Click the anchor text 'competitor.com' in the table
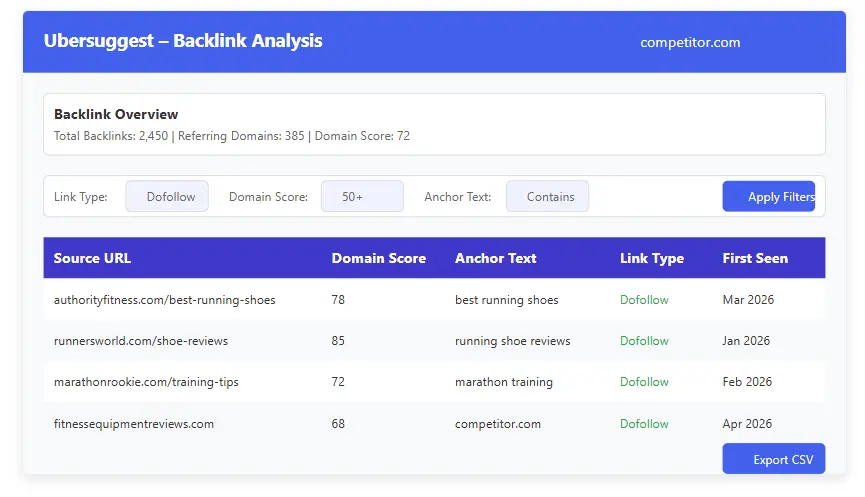The image size is (865, 497). 498,424
